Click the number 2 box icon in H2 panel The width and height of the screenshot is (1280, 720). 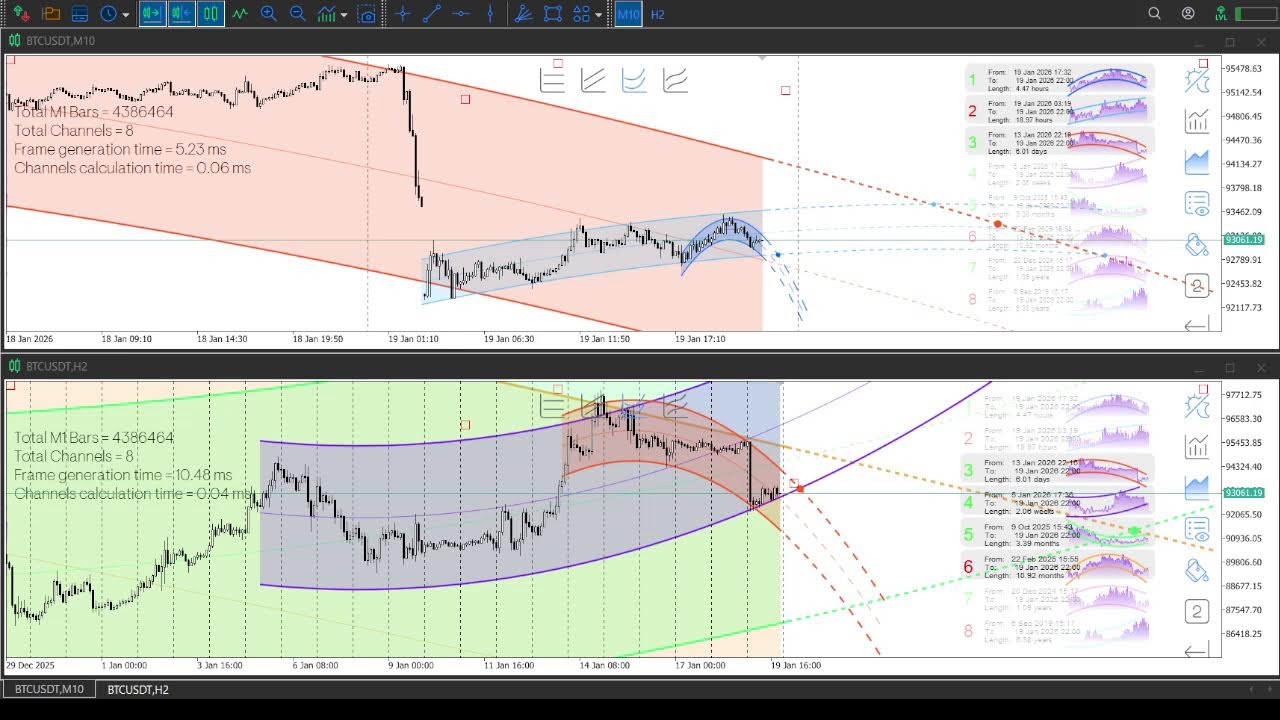1197,611
